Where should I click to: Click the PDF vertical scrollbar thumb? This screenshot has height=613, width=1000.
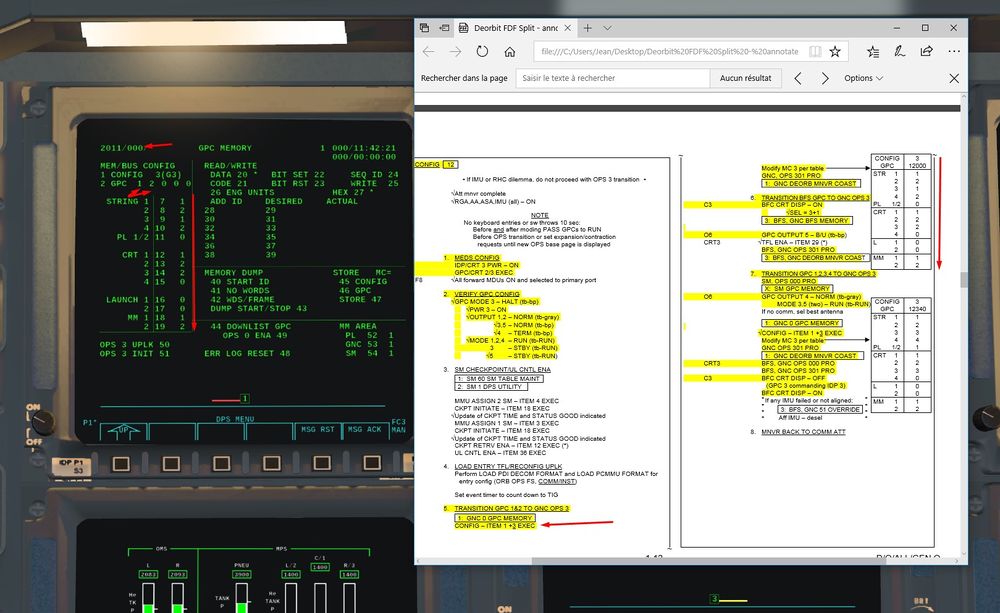(963, 279)
